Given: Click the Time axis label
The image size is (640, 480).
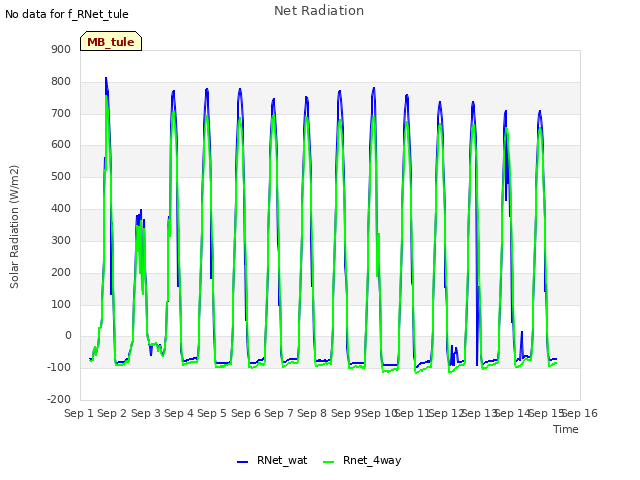Looking at the screenshot, I should (566, 429).
